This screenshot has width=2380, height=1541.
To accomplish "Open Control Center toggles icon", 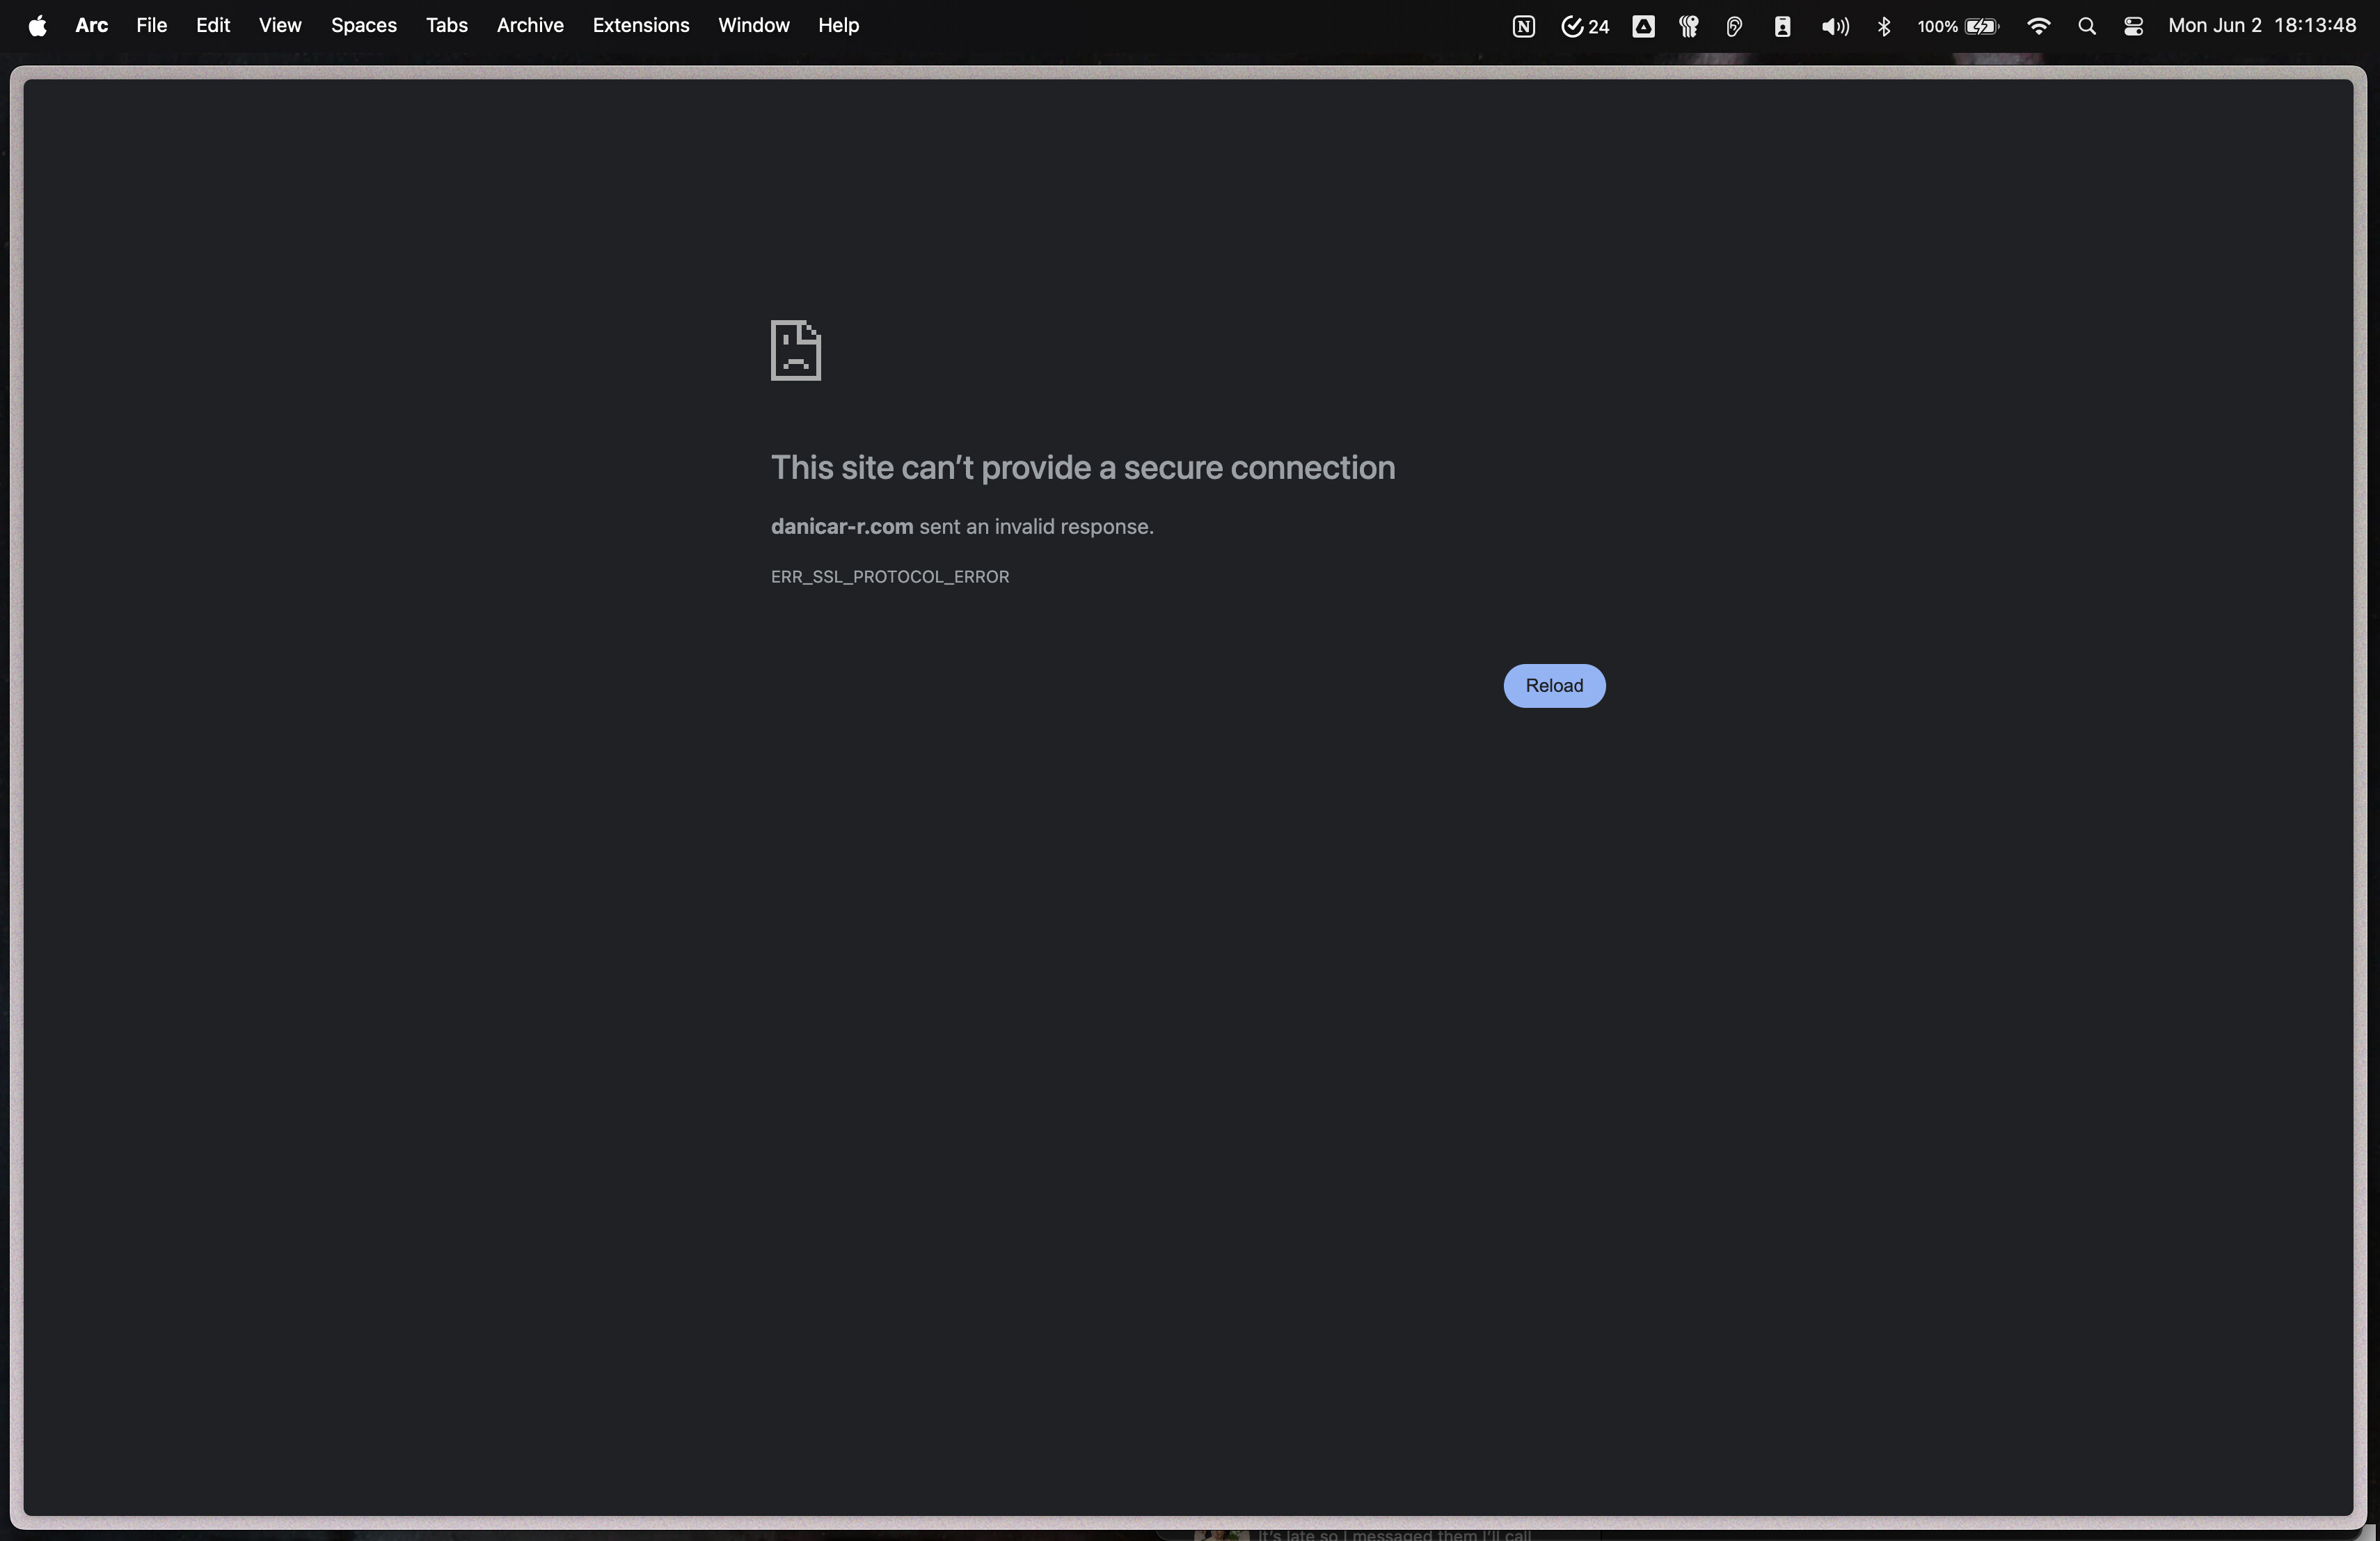I will pos(2132,27).
